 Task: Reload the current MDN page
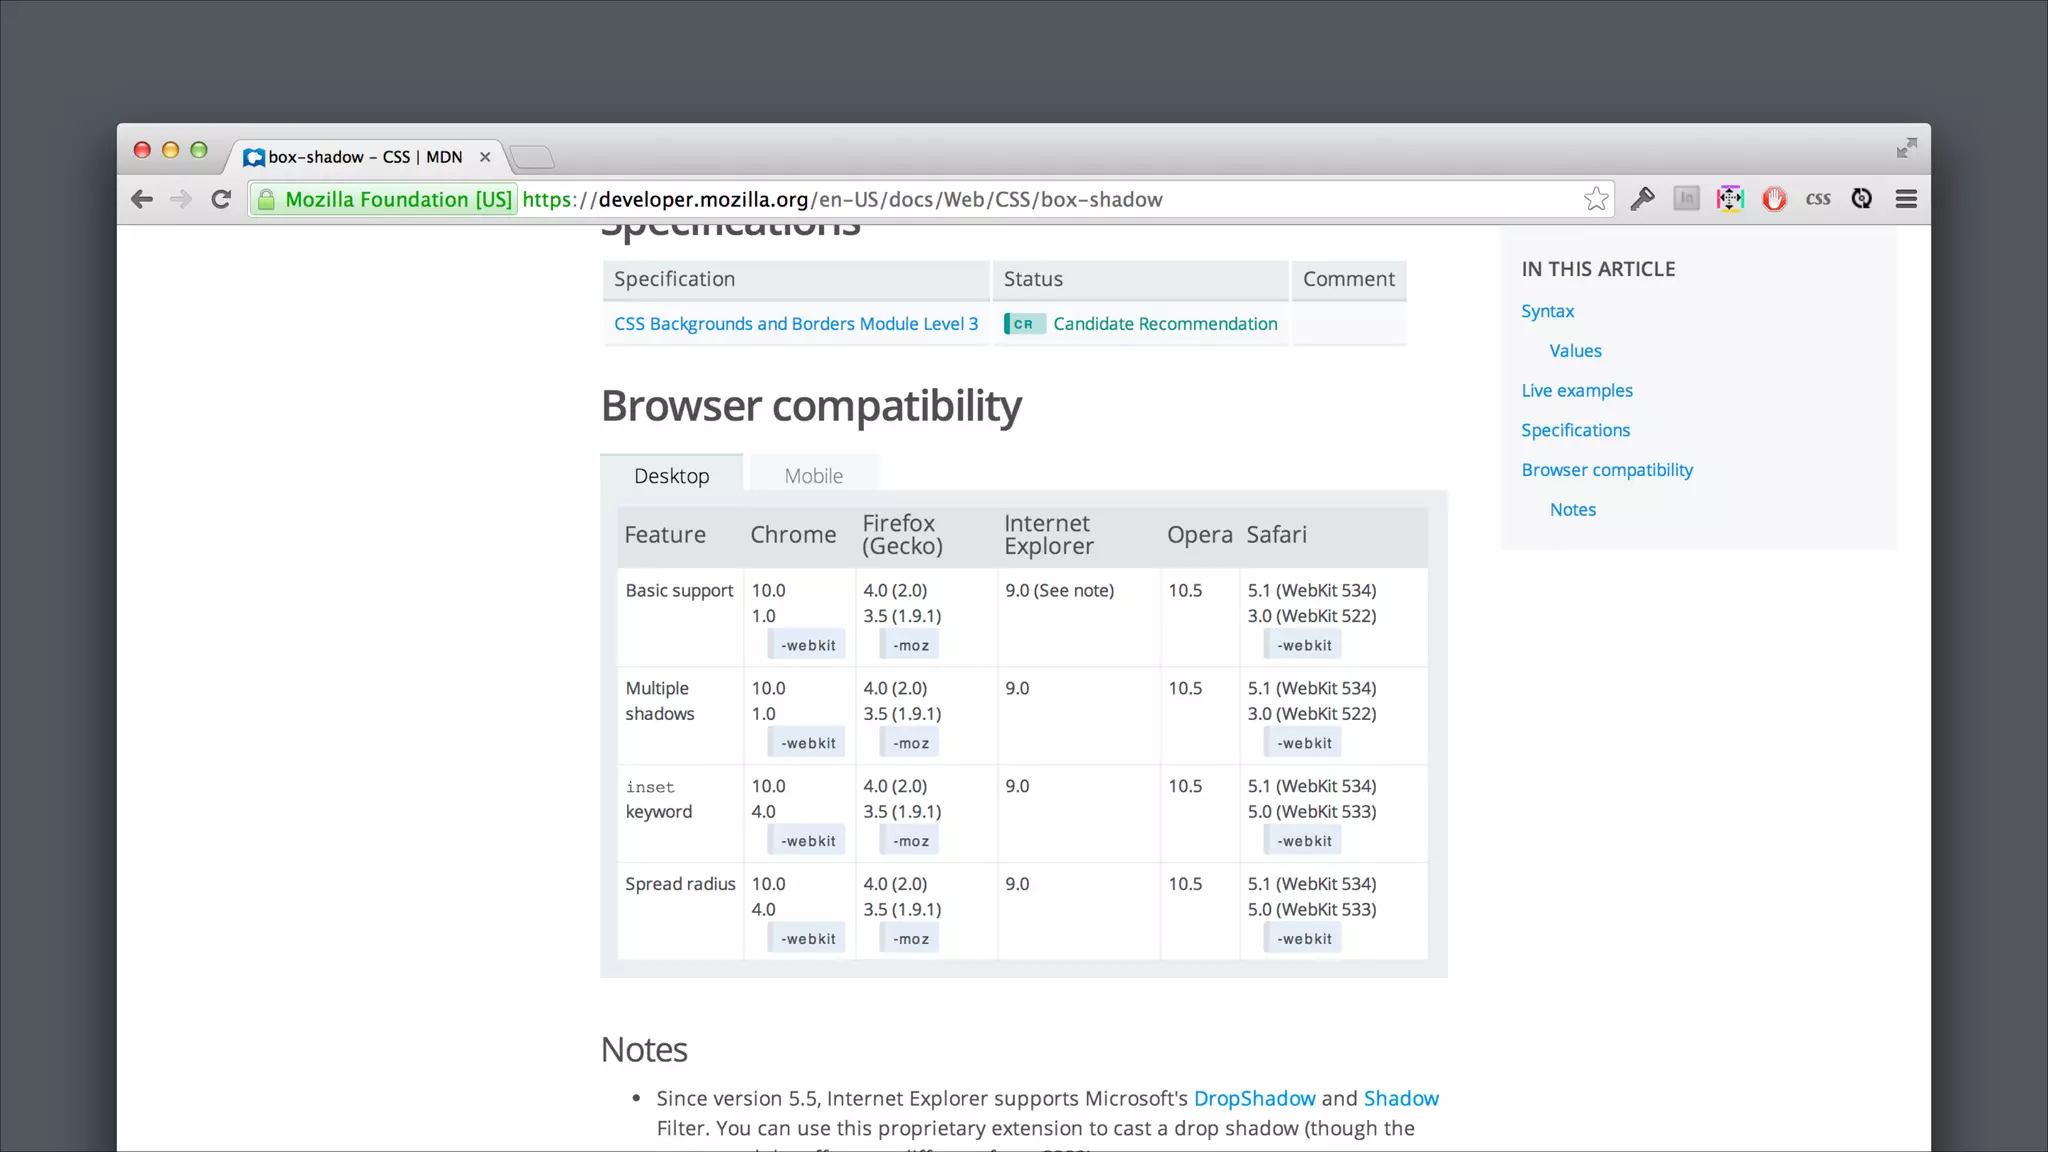point(221,199)
